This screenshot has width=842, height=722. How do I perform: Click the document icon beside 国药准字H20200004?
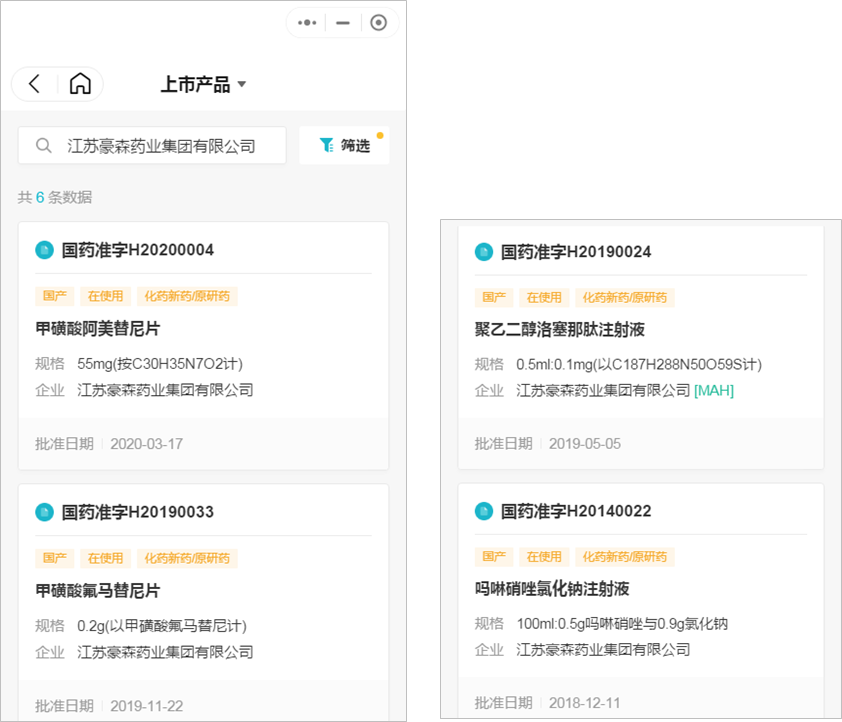tap(45, 250)
